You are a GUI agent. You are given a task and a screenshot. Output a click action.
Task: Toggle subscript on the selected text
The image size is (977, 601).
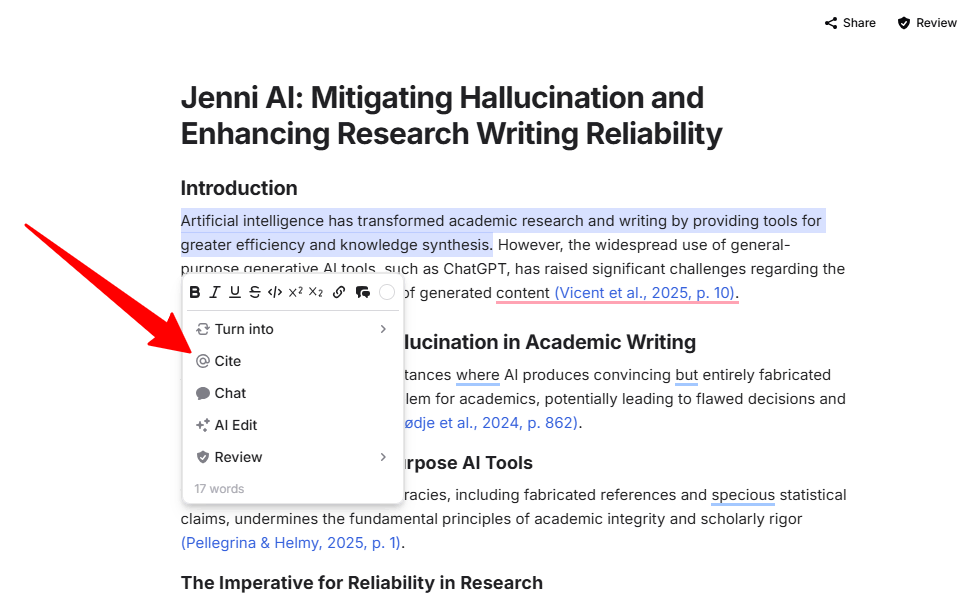(316, 291)
